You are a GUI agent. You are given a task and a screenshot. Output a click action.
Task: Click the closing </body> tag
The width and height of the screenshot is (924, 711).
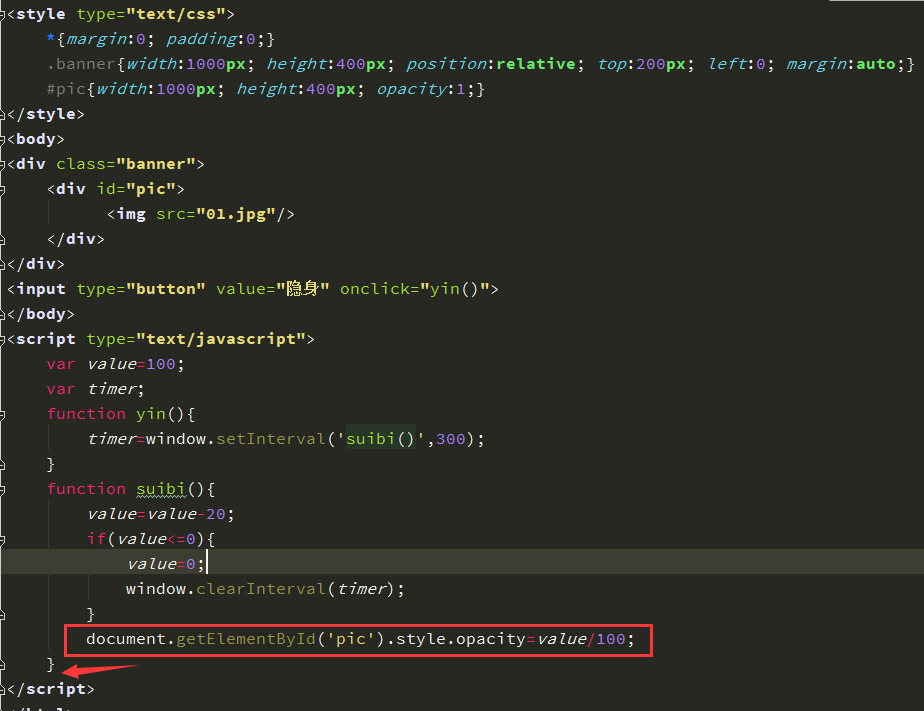click(41, 315)
